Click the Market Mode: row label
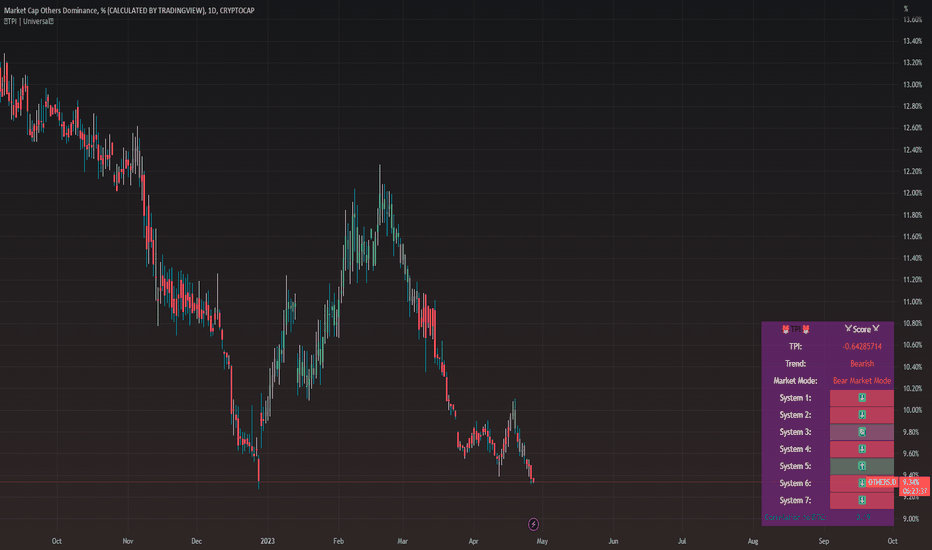 click(795, 381)
